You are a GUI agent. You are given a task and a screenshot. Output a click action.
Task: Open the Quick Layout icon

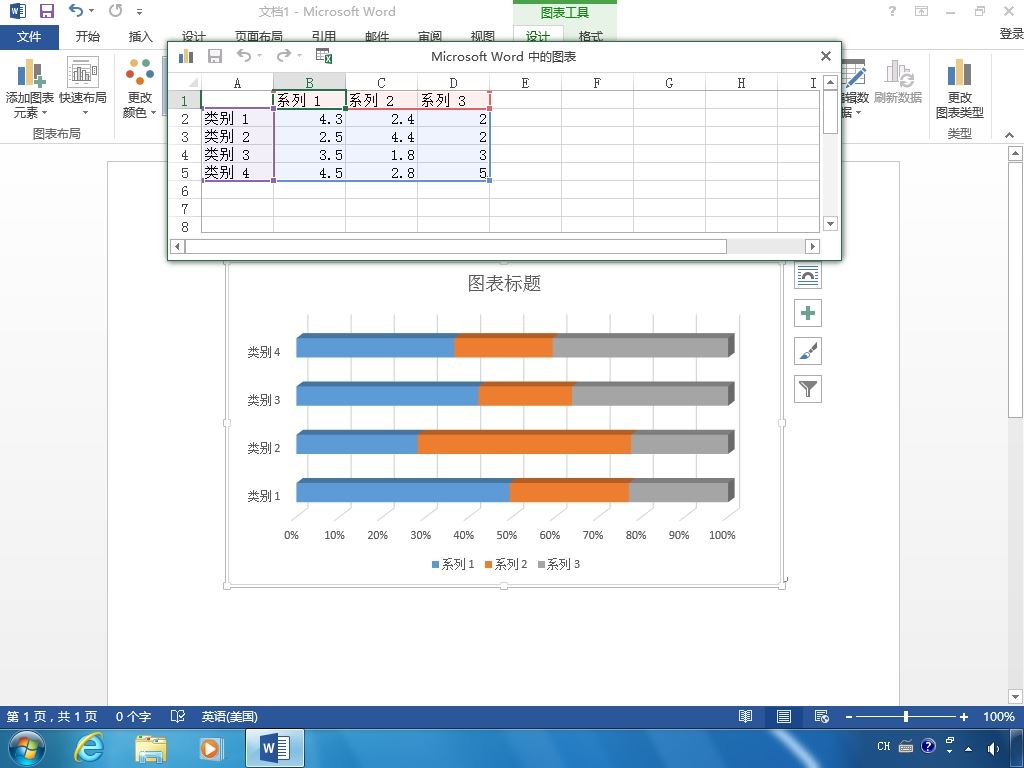tap(82, 72)
